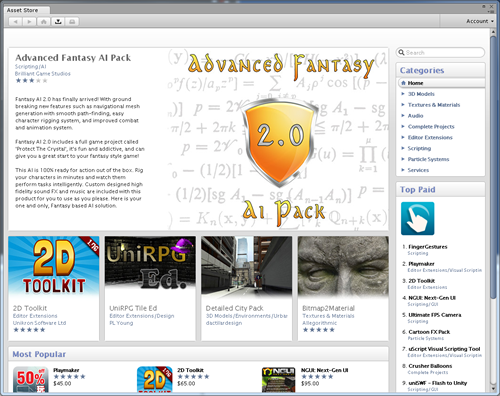
Task: Open the UniRPG Tile Ed thumbnail
Action: pyautogui.click(x=150, y=267)
